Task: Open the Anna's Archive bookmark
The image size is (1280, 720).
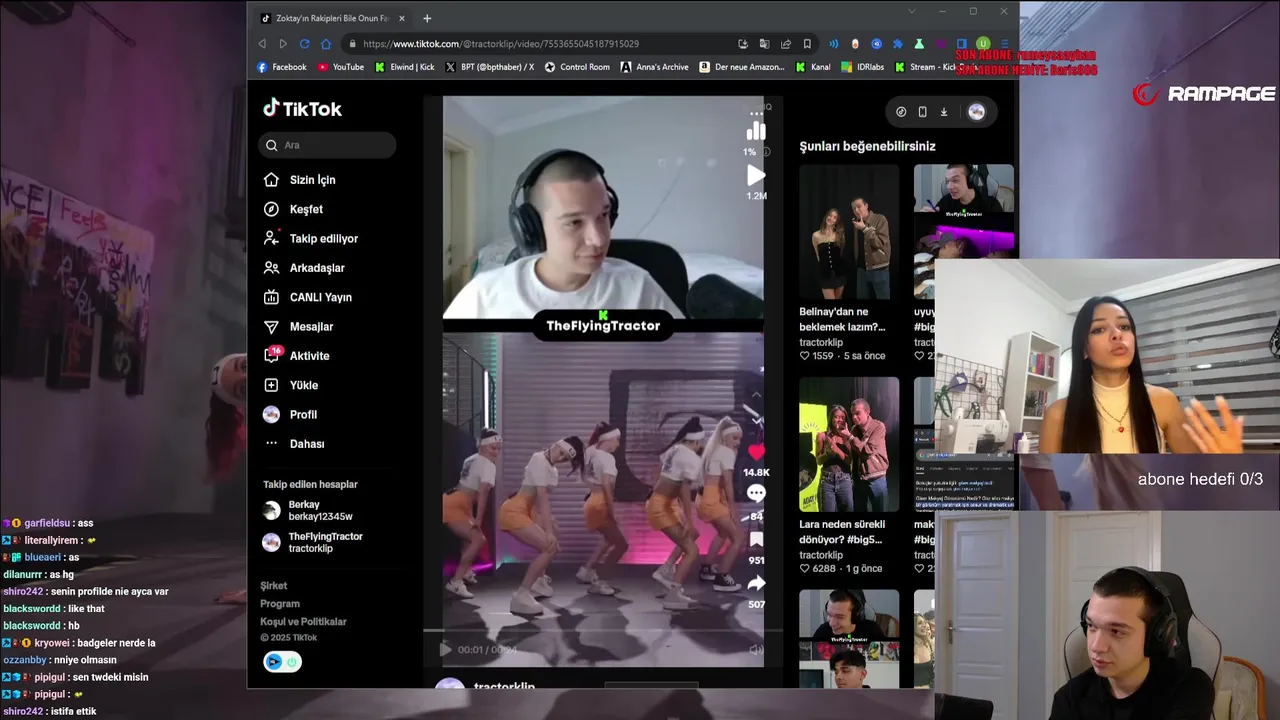Action: (655, 67)
